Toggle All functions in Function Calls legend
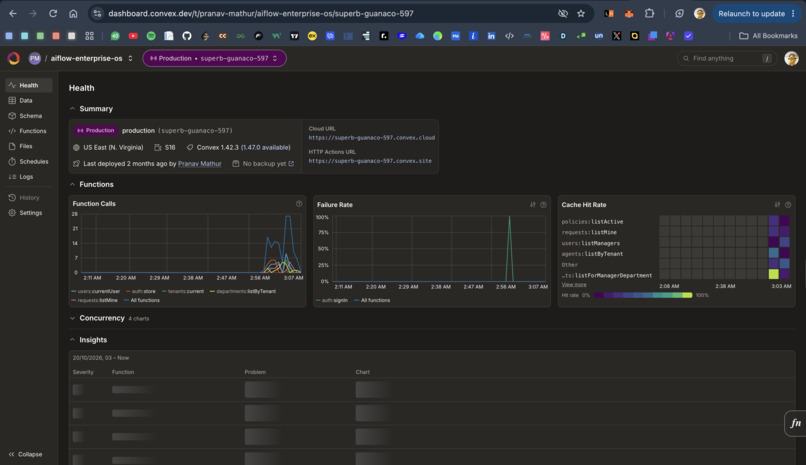 (142, 301)
